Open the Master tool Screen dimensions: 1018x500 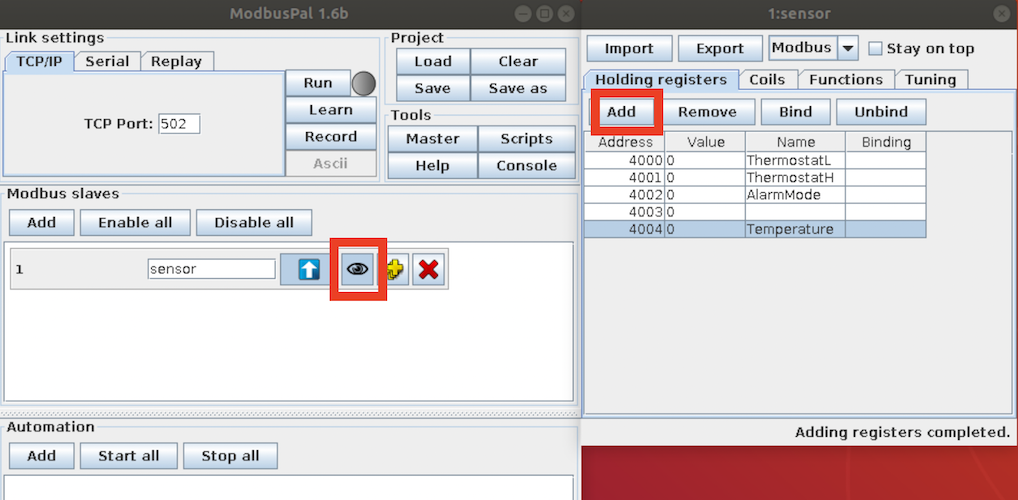tap(432, 139)
